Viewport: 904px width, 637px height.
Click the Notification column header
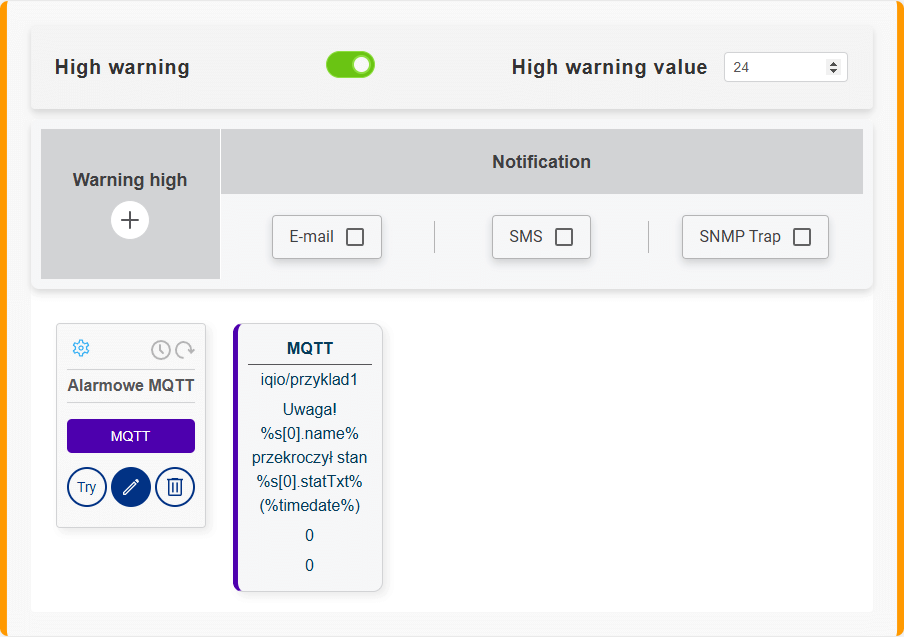[541, 161]
